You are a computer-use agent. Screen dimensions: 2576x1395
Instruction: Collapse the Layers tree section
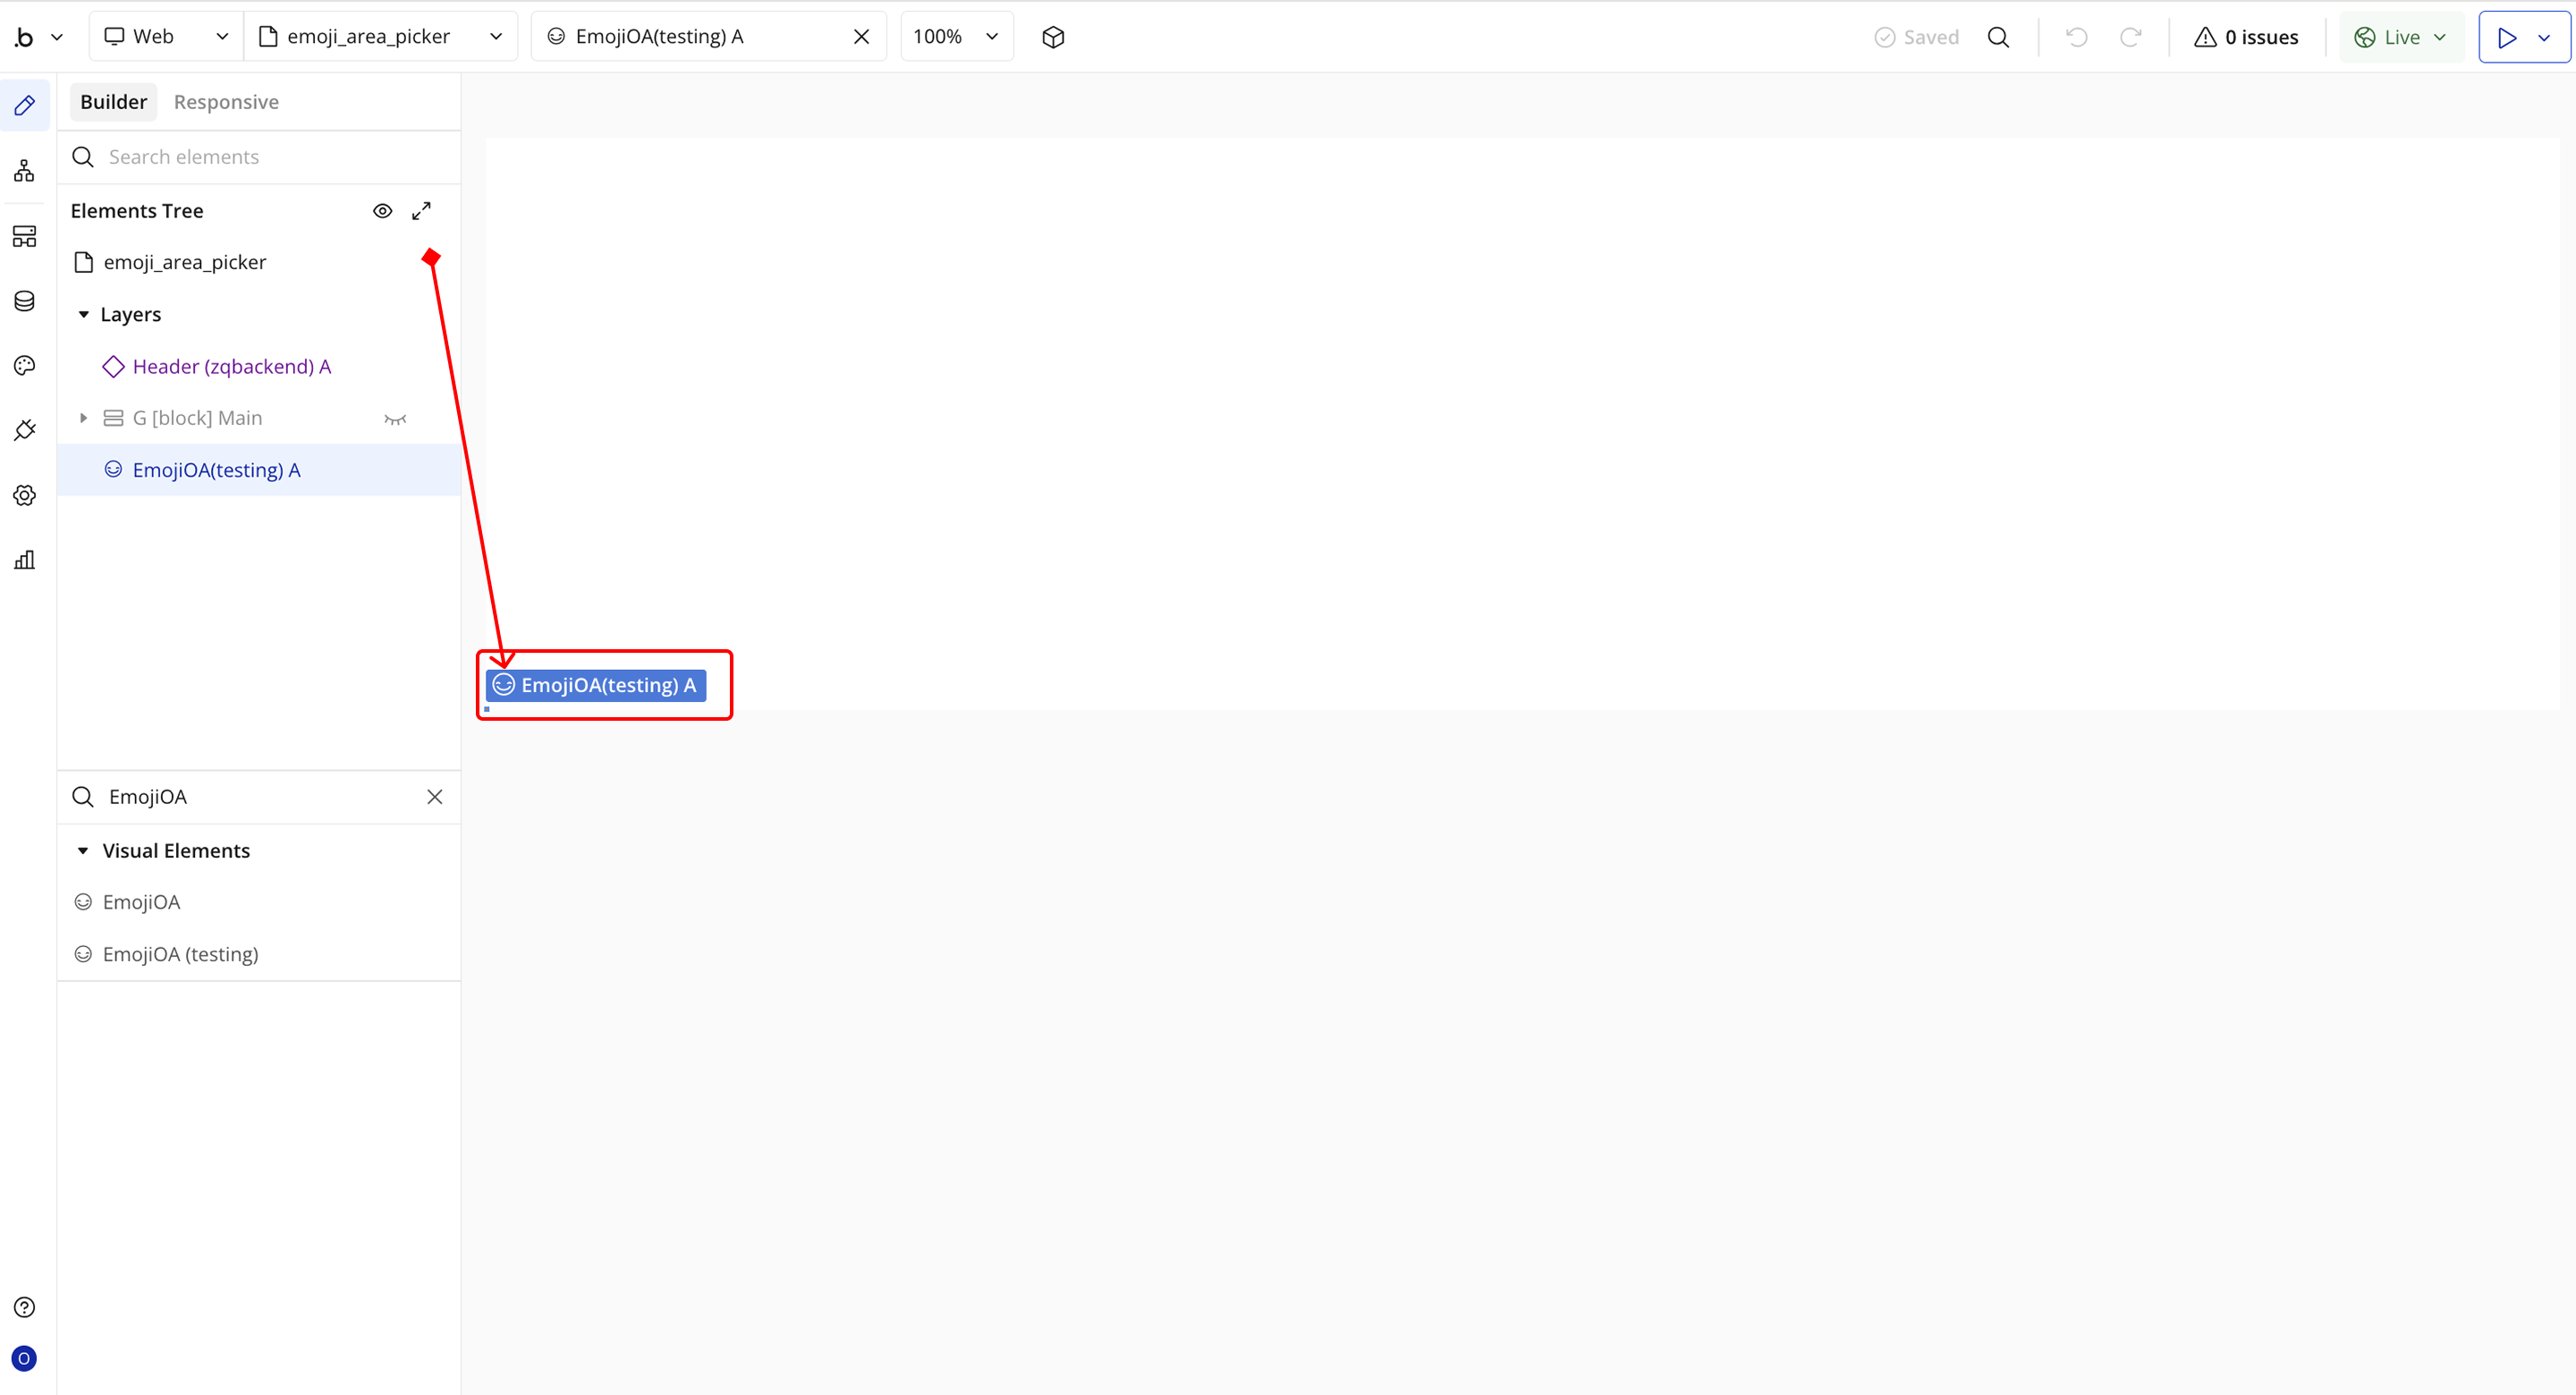84,315
